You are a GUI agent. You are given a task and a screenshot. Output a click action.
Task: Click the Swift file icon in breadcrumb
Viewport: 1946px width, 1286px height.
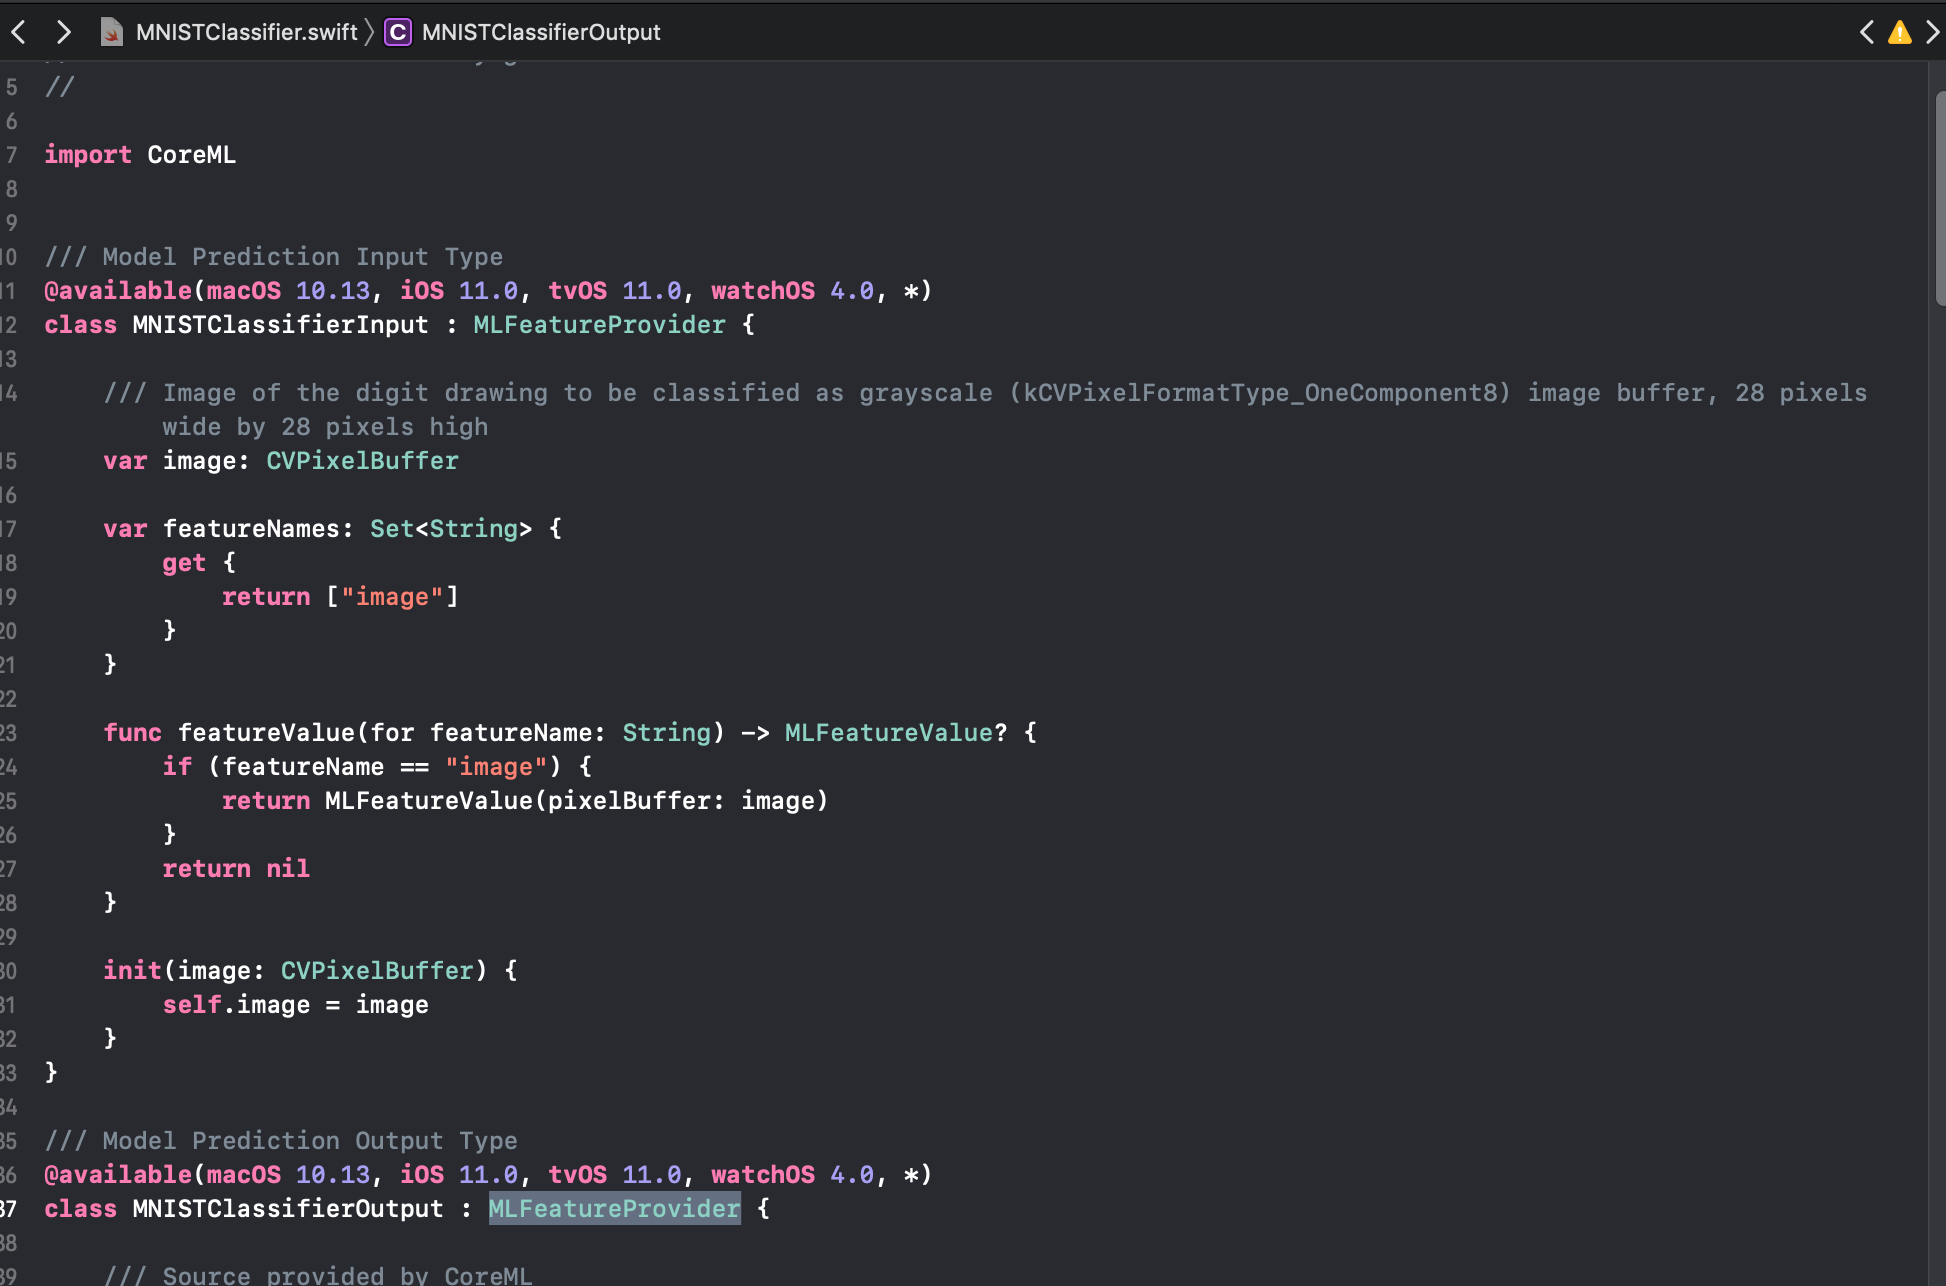click(x=111, y=32)
